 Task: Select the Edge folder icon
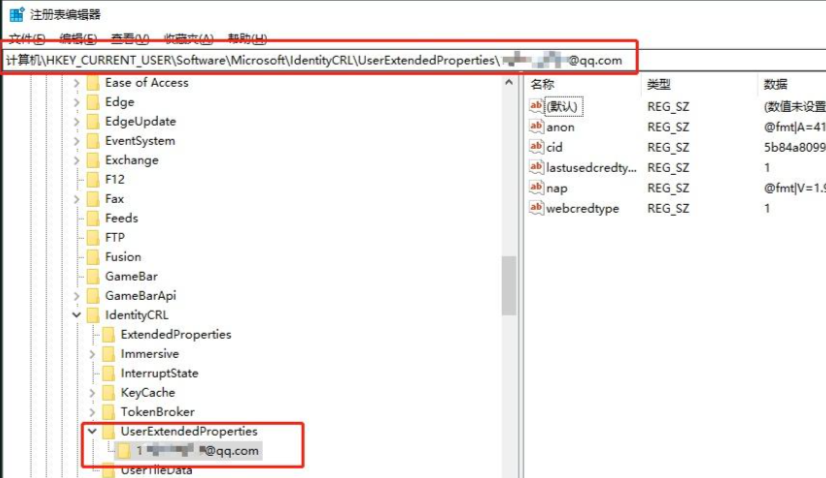pos(93,102)
